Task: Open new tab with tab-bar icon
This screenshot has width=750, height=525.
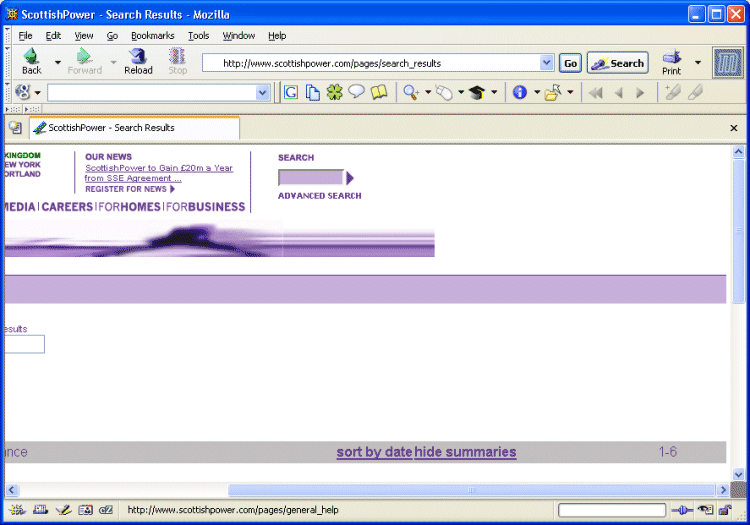Action: pyautogui.click(x=15, y=128)
